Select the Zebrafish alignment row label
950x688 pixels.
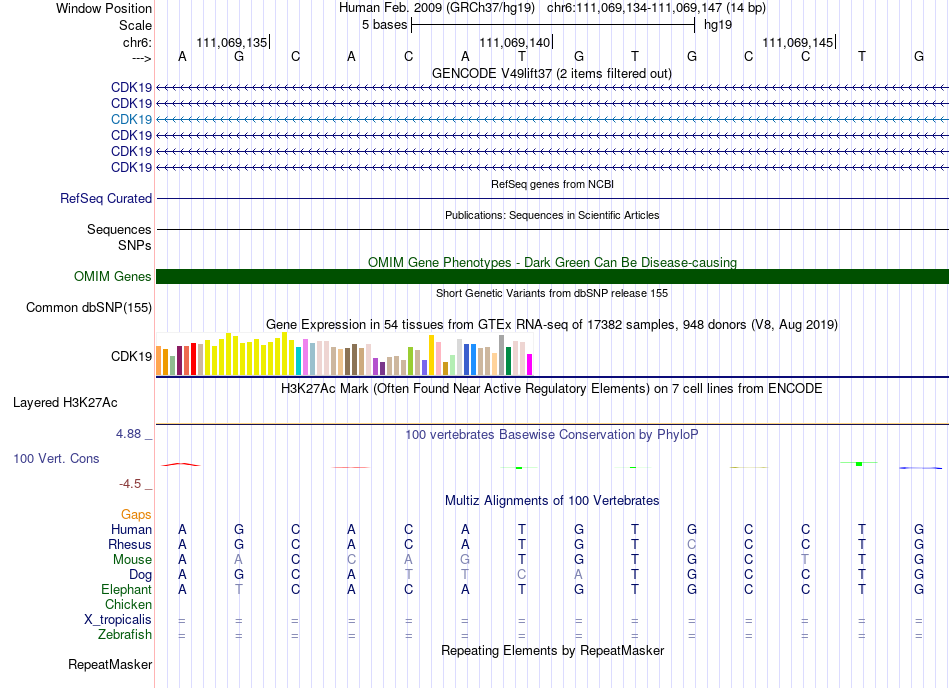pos(125,635)
